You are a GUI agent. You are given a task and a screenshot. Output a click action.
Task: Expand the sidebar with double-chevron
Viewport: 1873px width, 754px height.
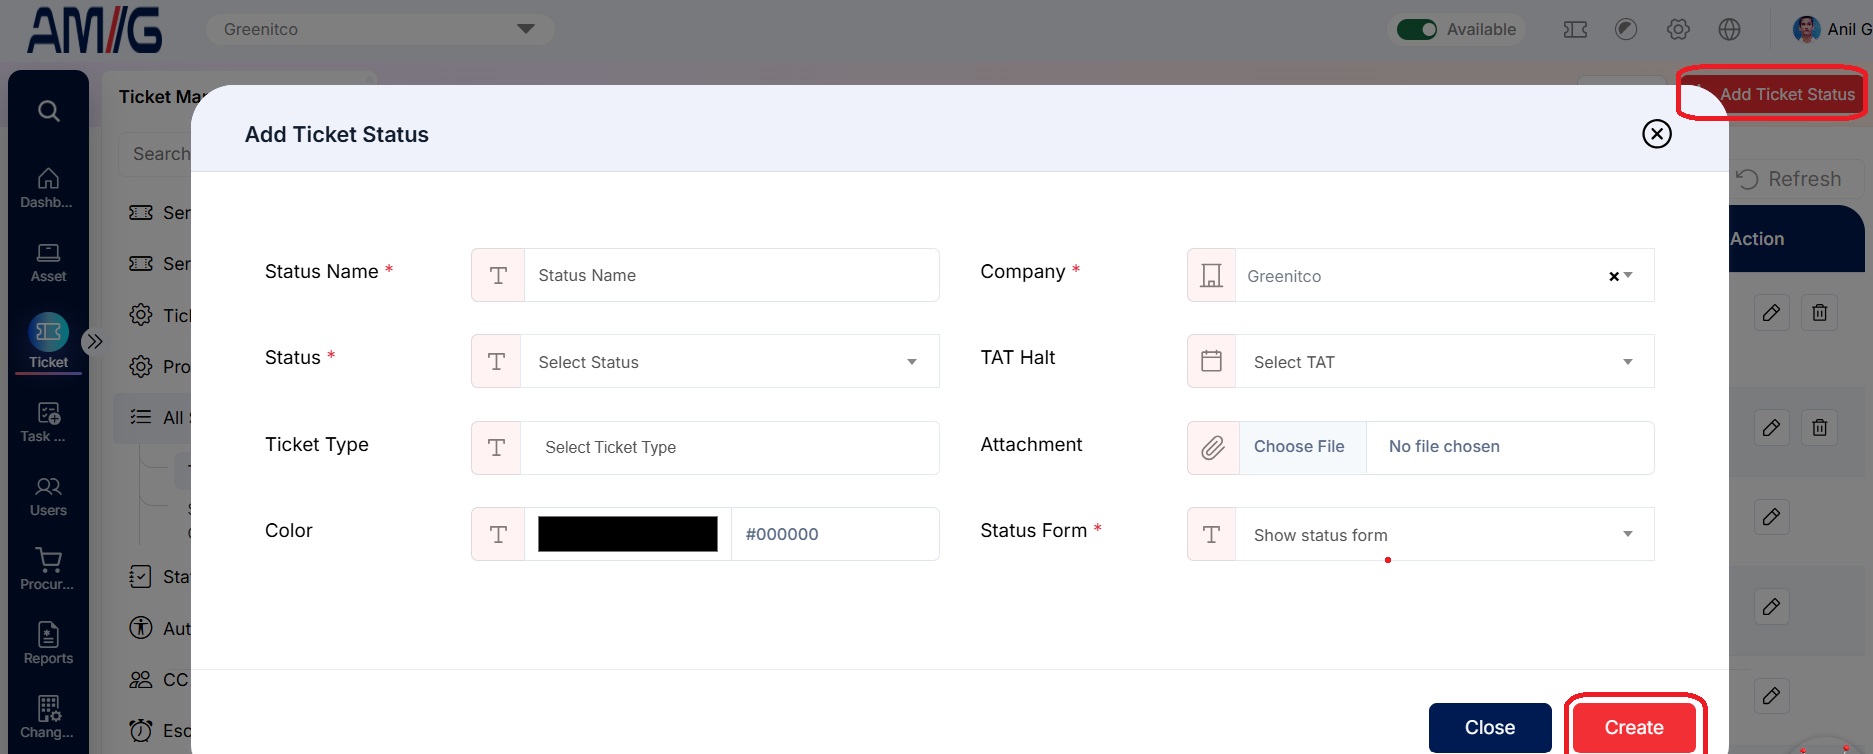[94, 341]
